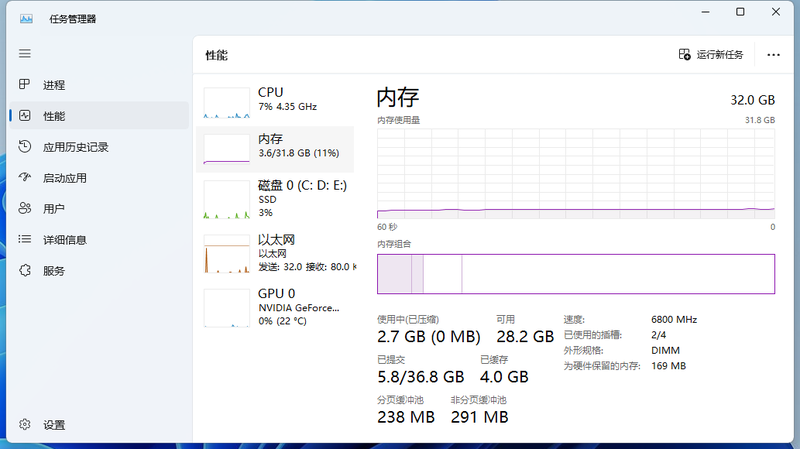Screen dimensions: 800x449
Task: Click the hamburger navigation menu icon
Action: [x=25, y=53]
